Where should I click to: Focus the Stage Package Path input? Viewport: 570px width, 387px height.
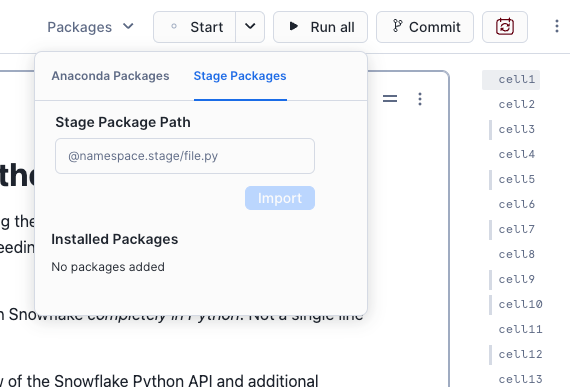coord(185,156)
